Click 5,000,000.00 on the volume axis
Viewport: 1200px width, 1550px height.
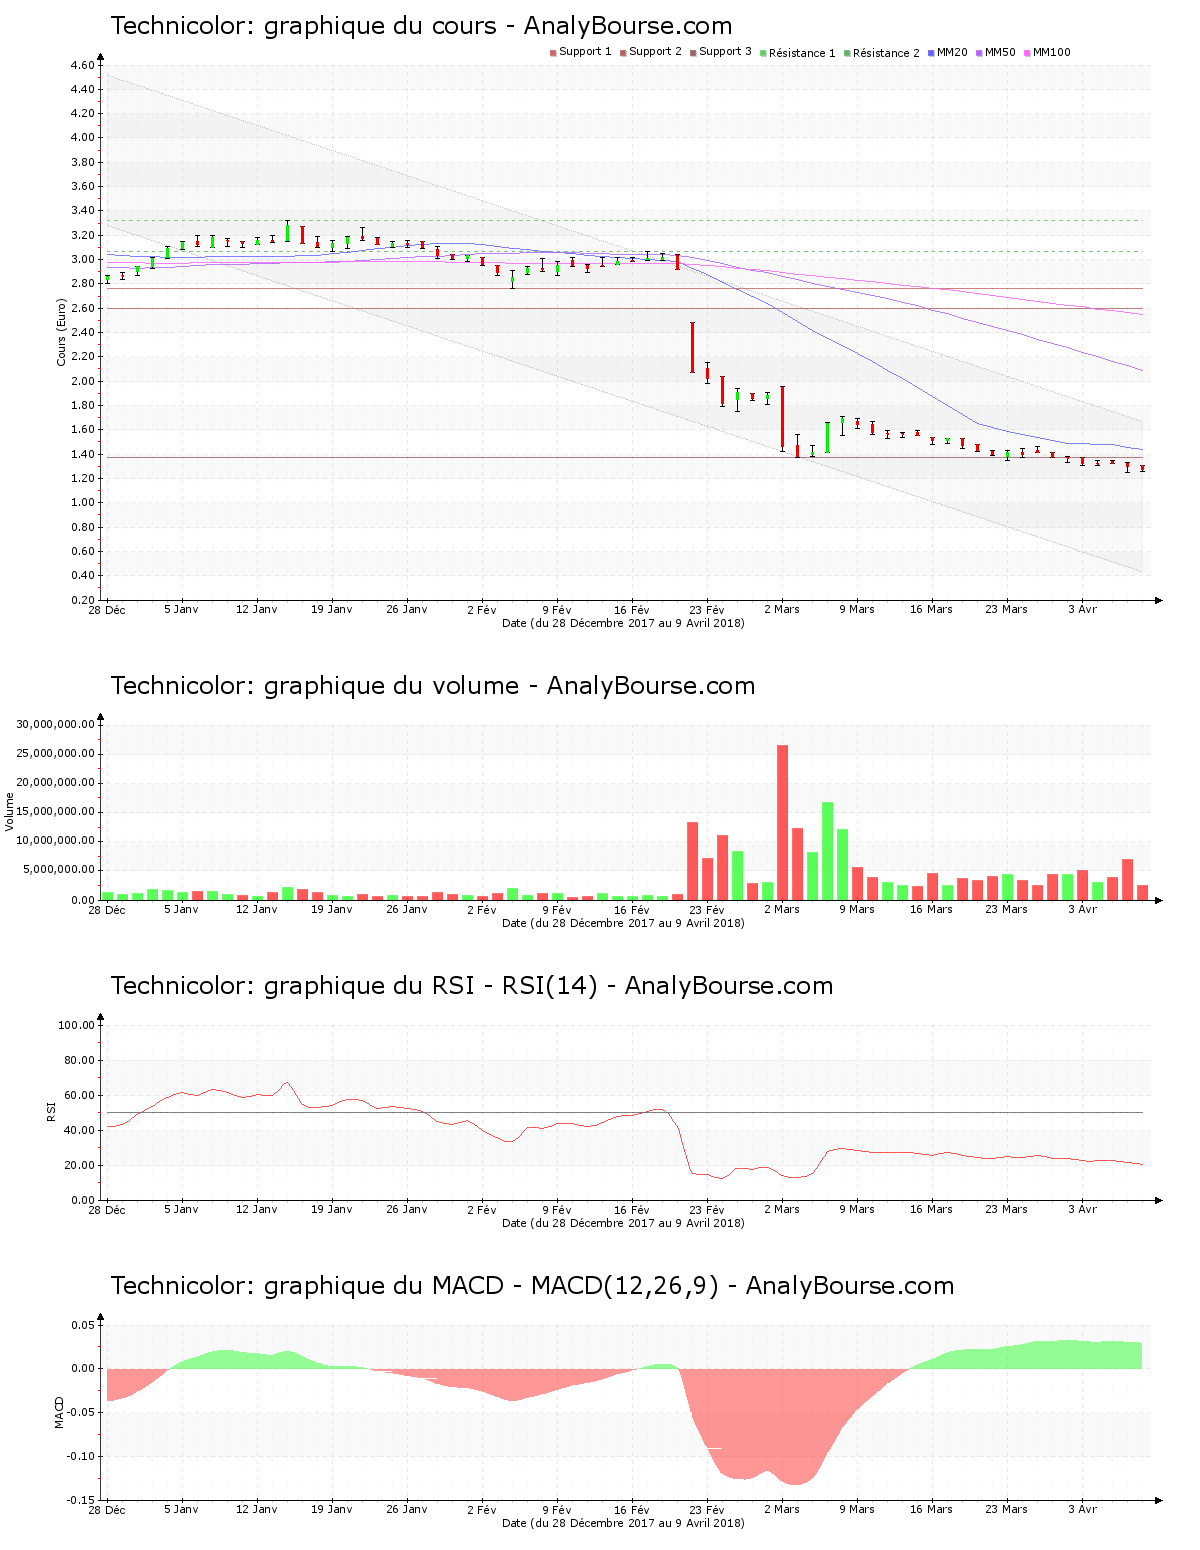point(59,870)
